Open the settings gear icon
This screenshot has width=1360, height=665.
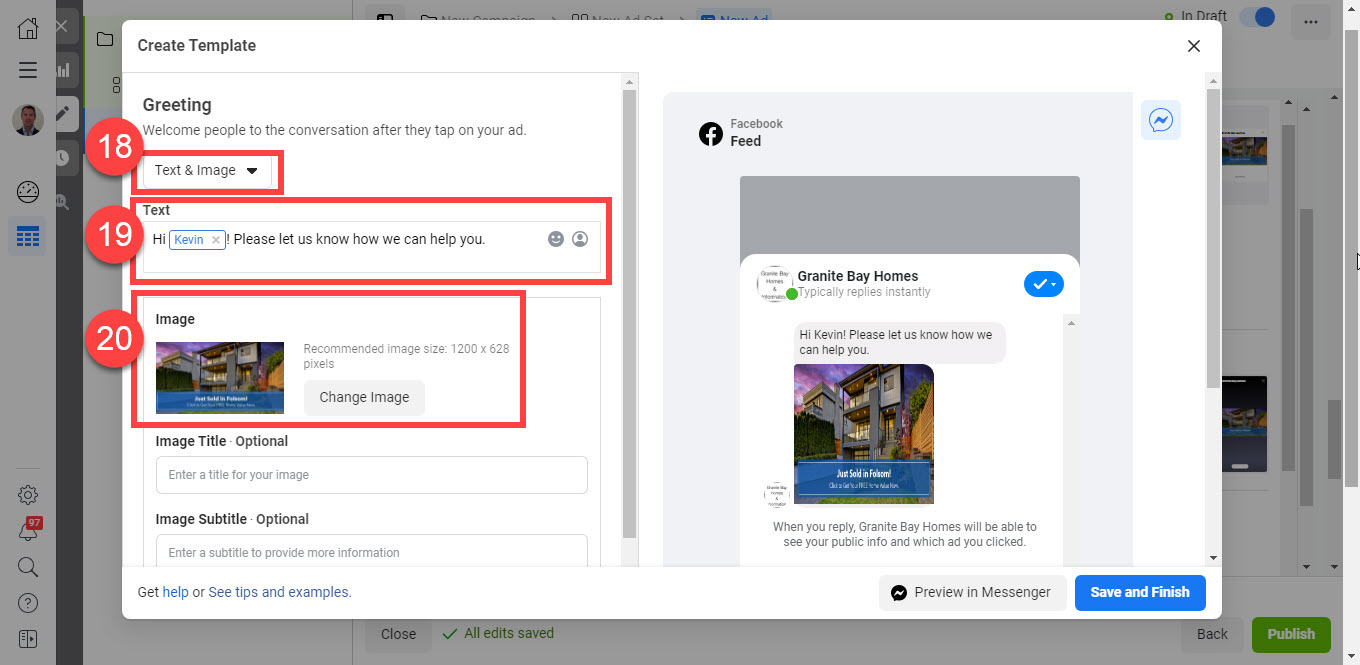point(27,494)
